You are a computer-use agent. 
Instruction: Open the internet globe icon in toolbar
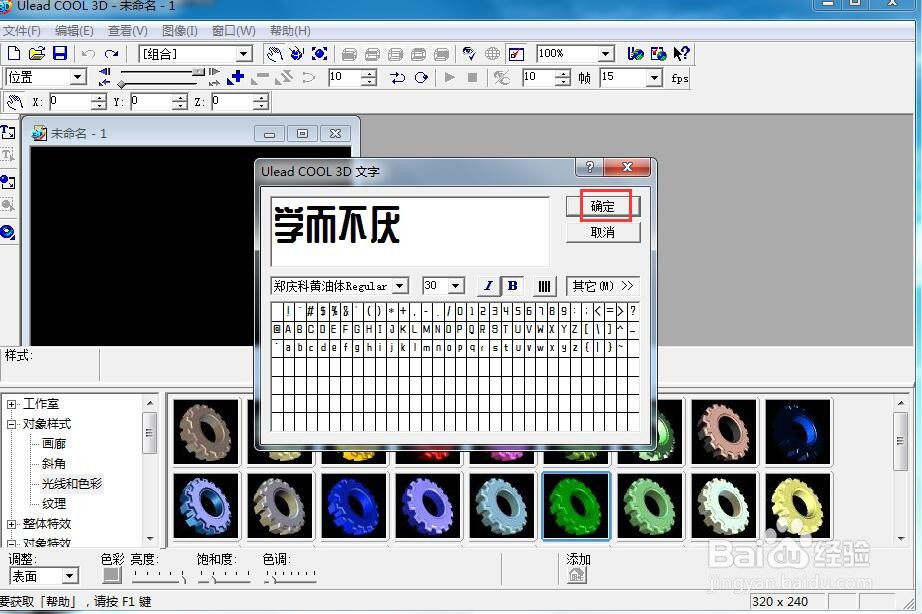tap(492, 54)
